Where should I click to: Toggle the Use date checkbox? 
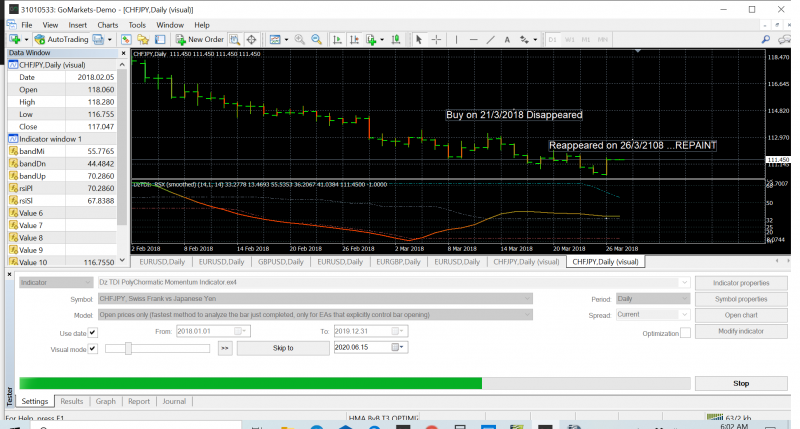click(92, 332)
